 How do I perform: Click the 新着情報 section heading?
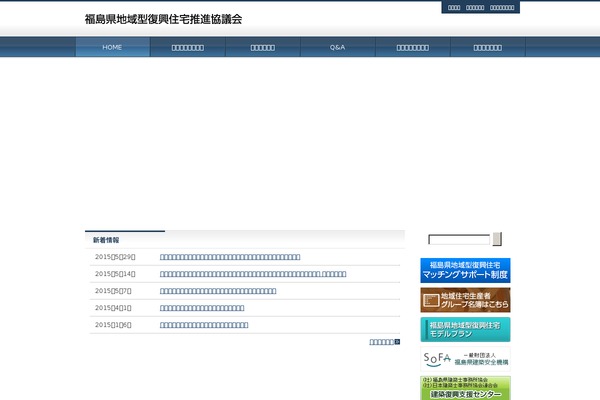tap(106, 240)
